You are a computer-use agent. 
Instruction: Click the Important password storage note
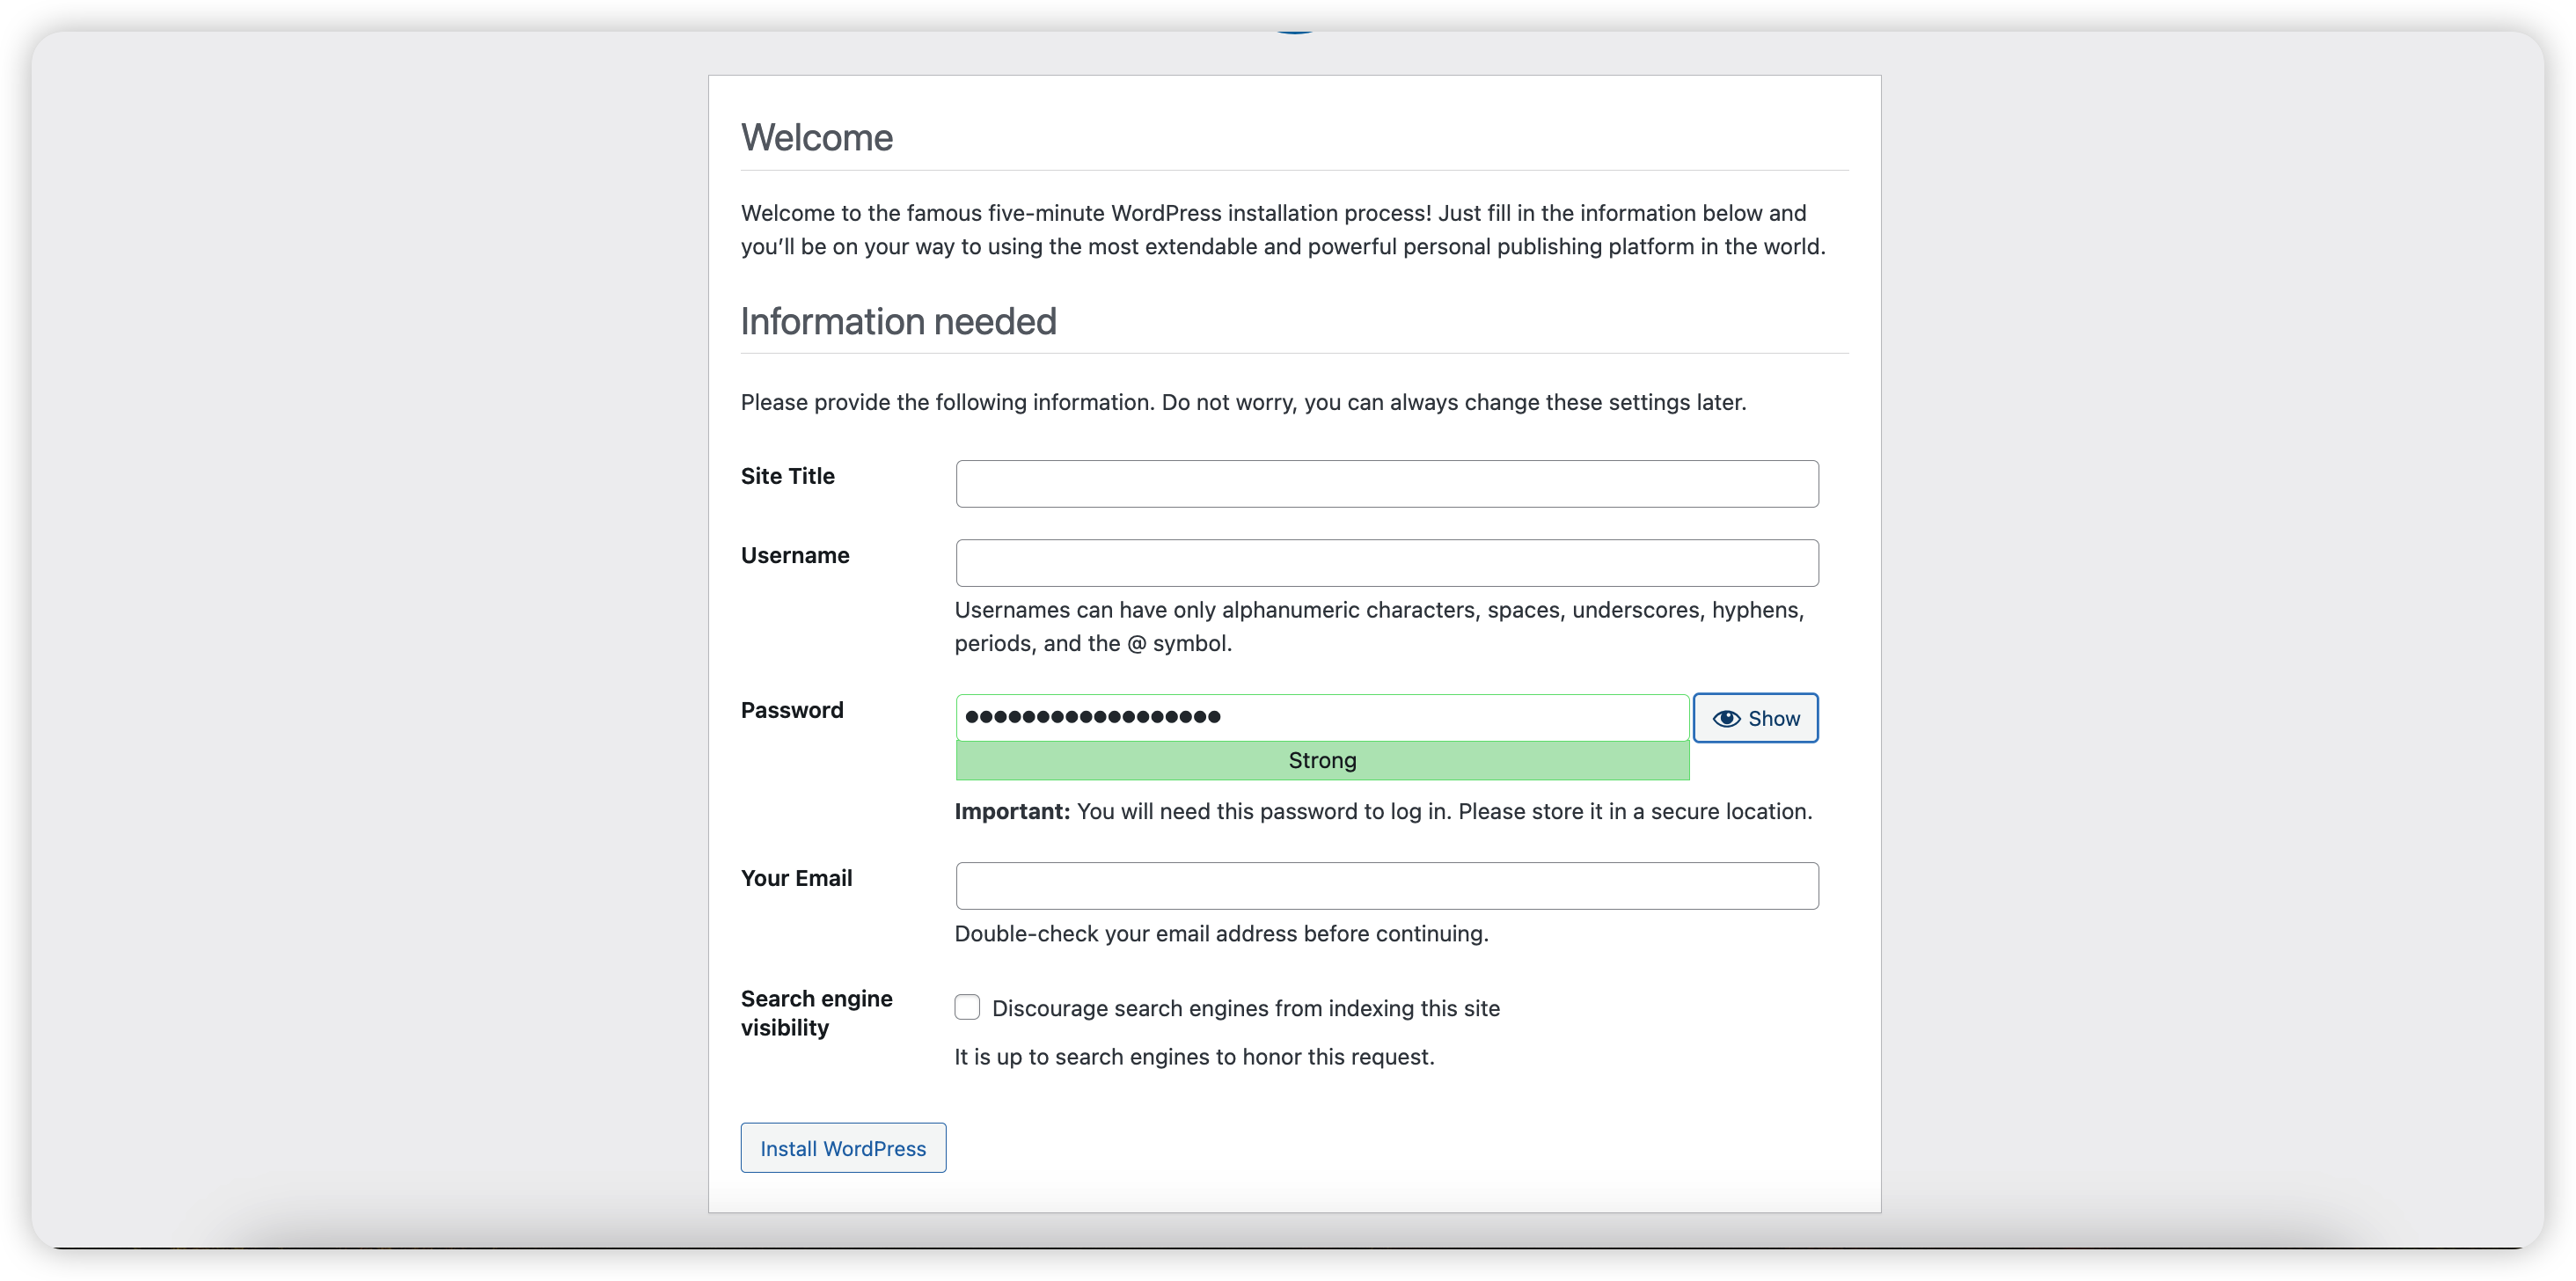1383,811
